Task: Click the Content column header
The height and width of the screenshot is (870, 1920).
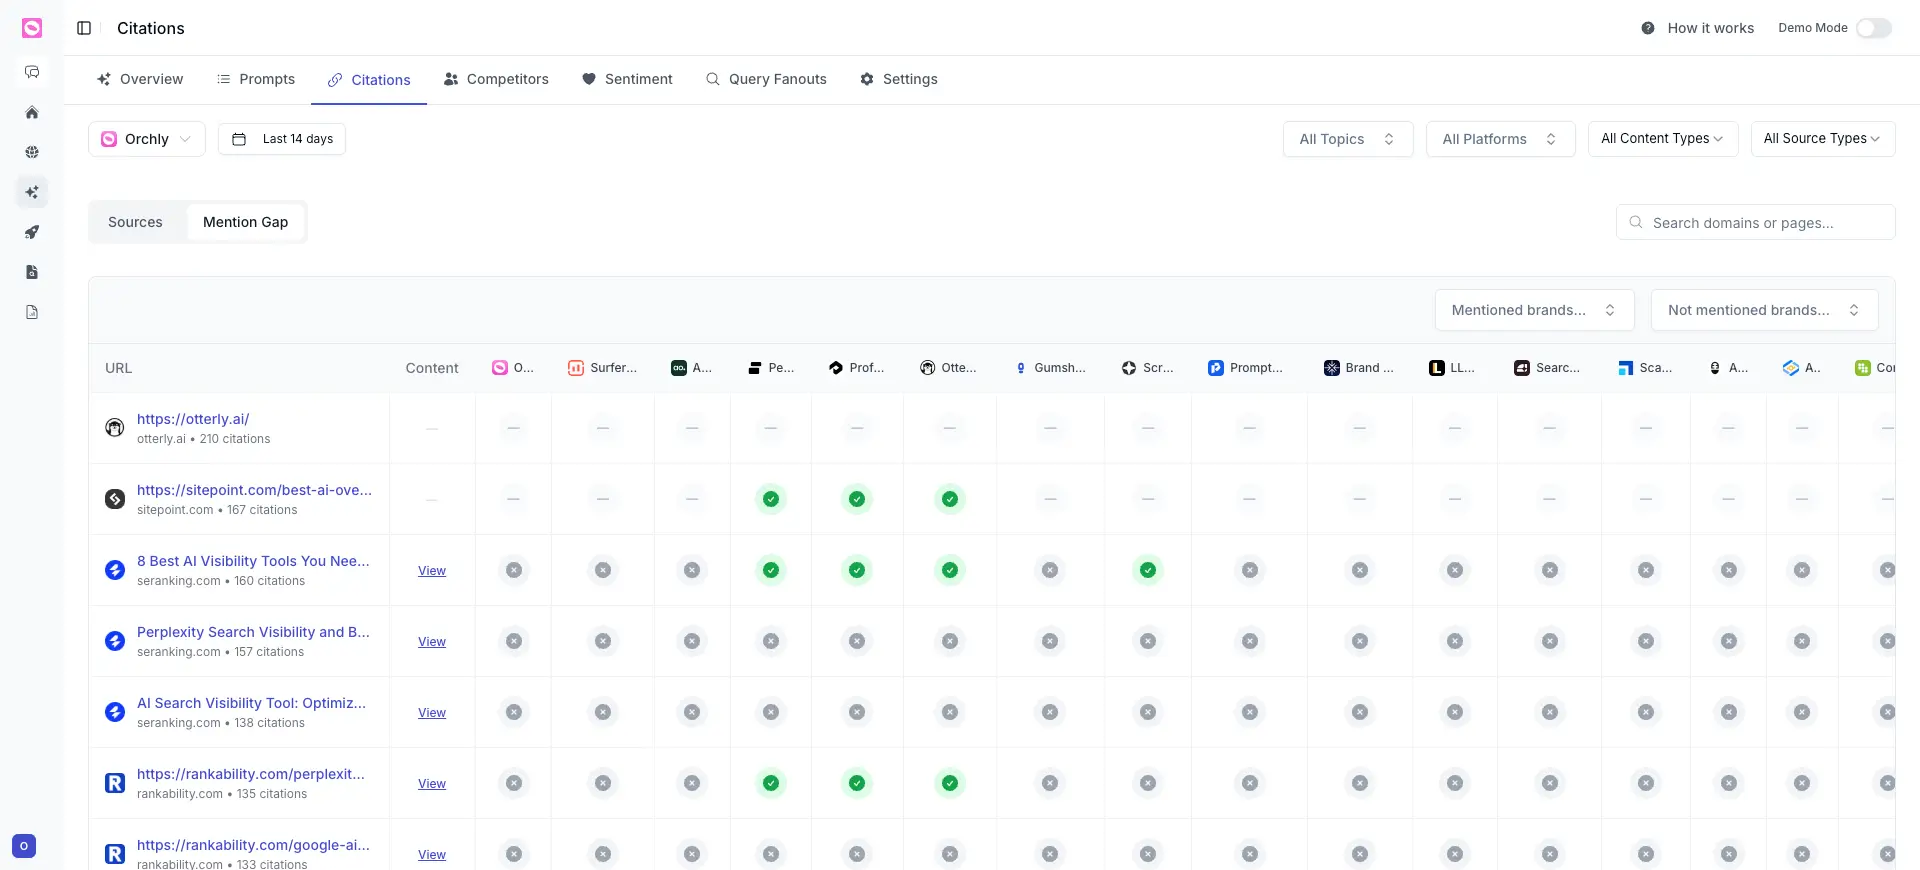Action: [432, 368]
